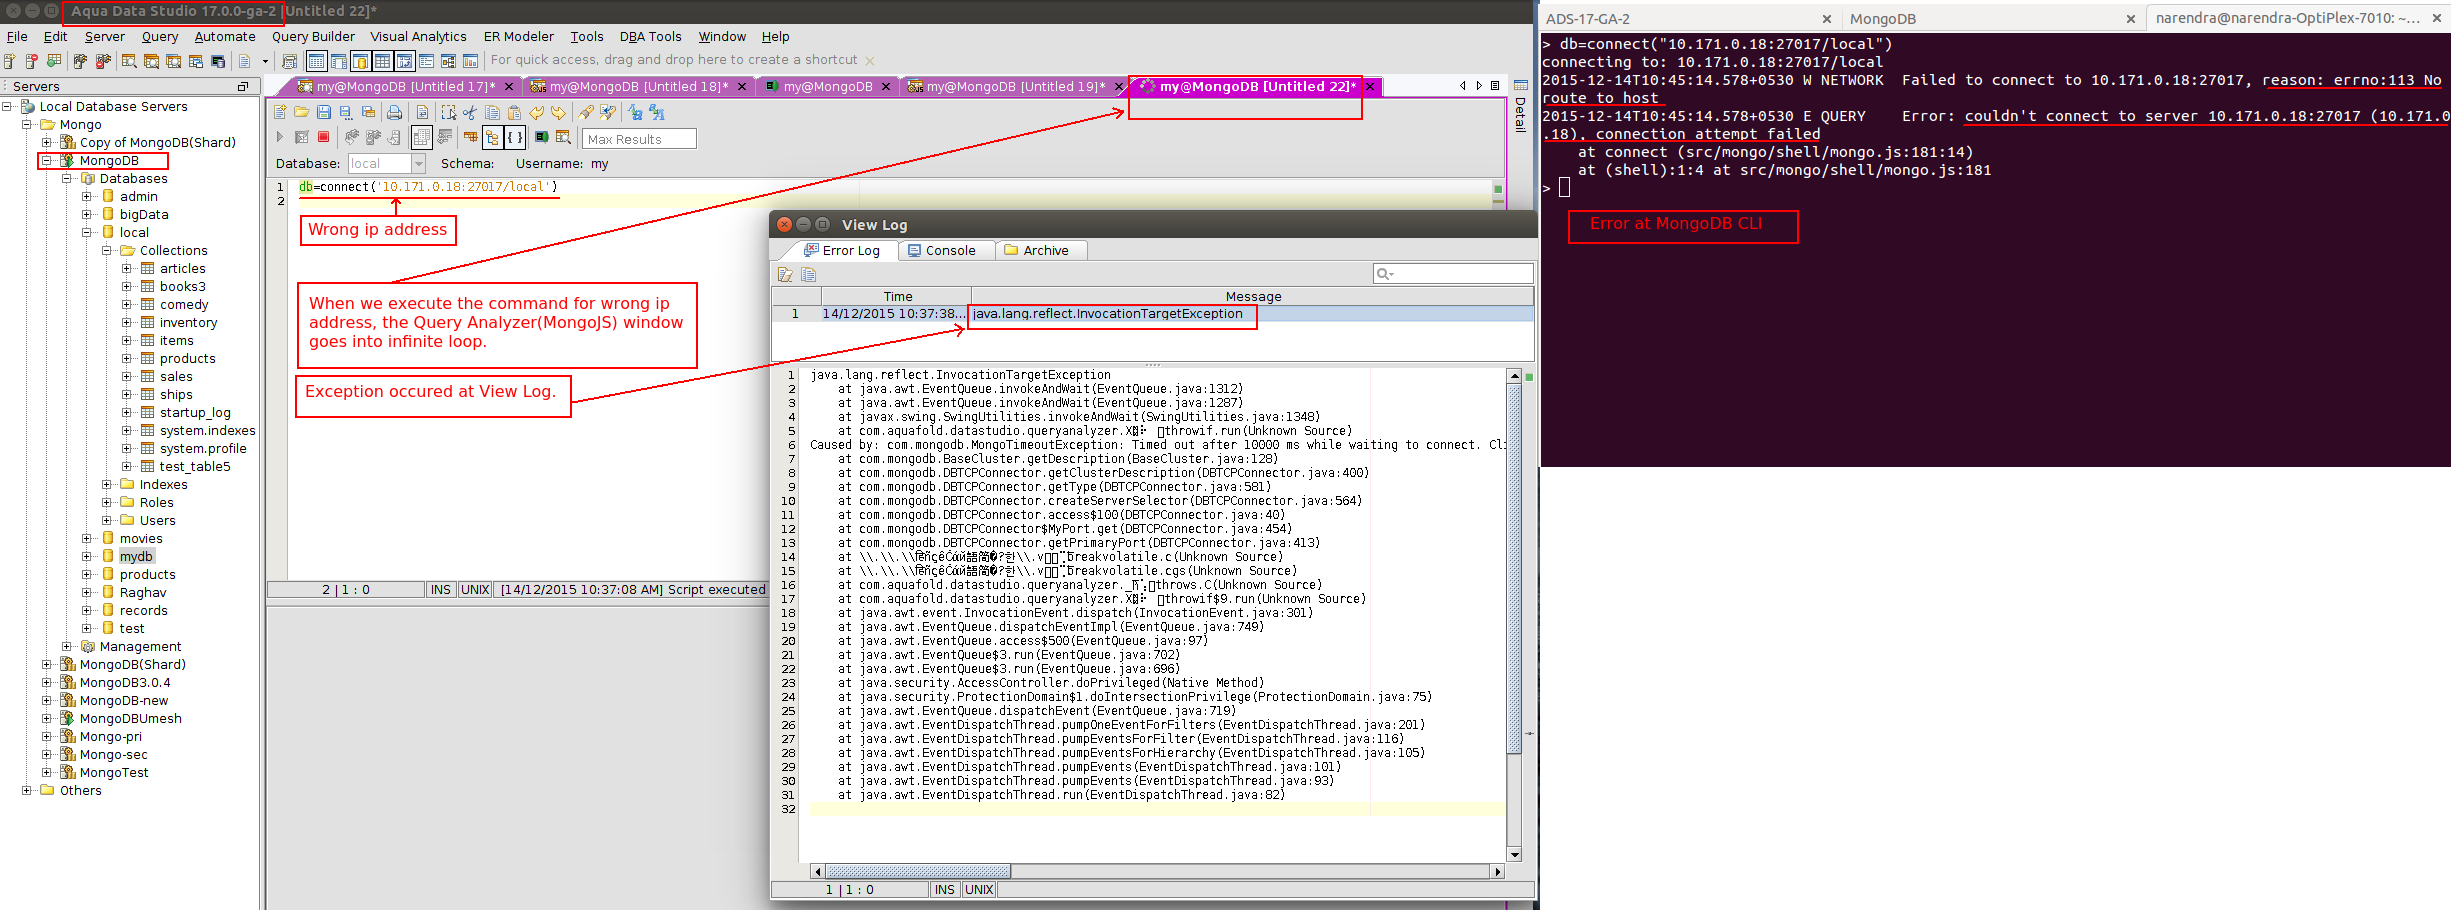
Task: Switch to the ADS-17-GA-2 terminal tab
Action: pyautogui.click(x=1687, y=19)
